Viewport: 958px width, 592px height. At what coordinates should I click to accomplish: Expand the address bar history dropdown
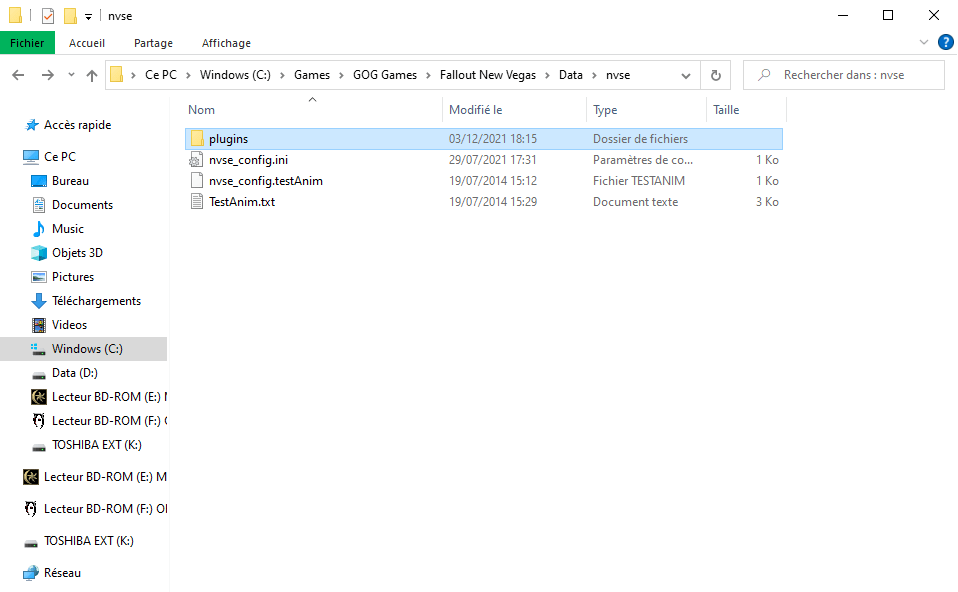(686, 75)
